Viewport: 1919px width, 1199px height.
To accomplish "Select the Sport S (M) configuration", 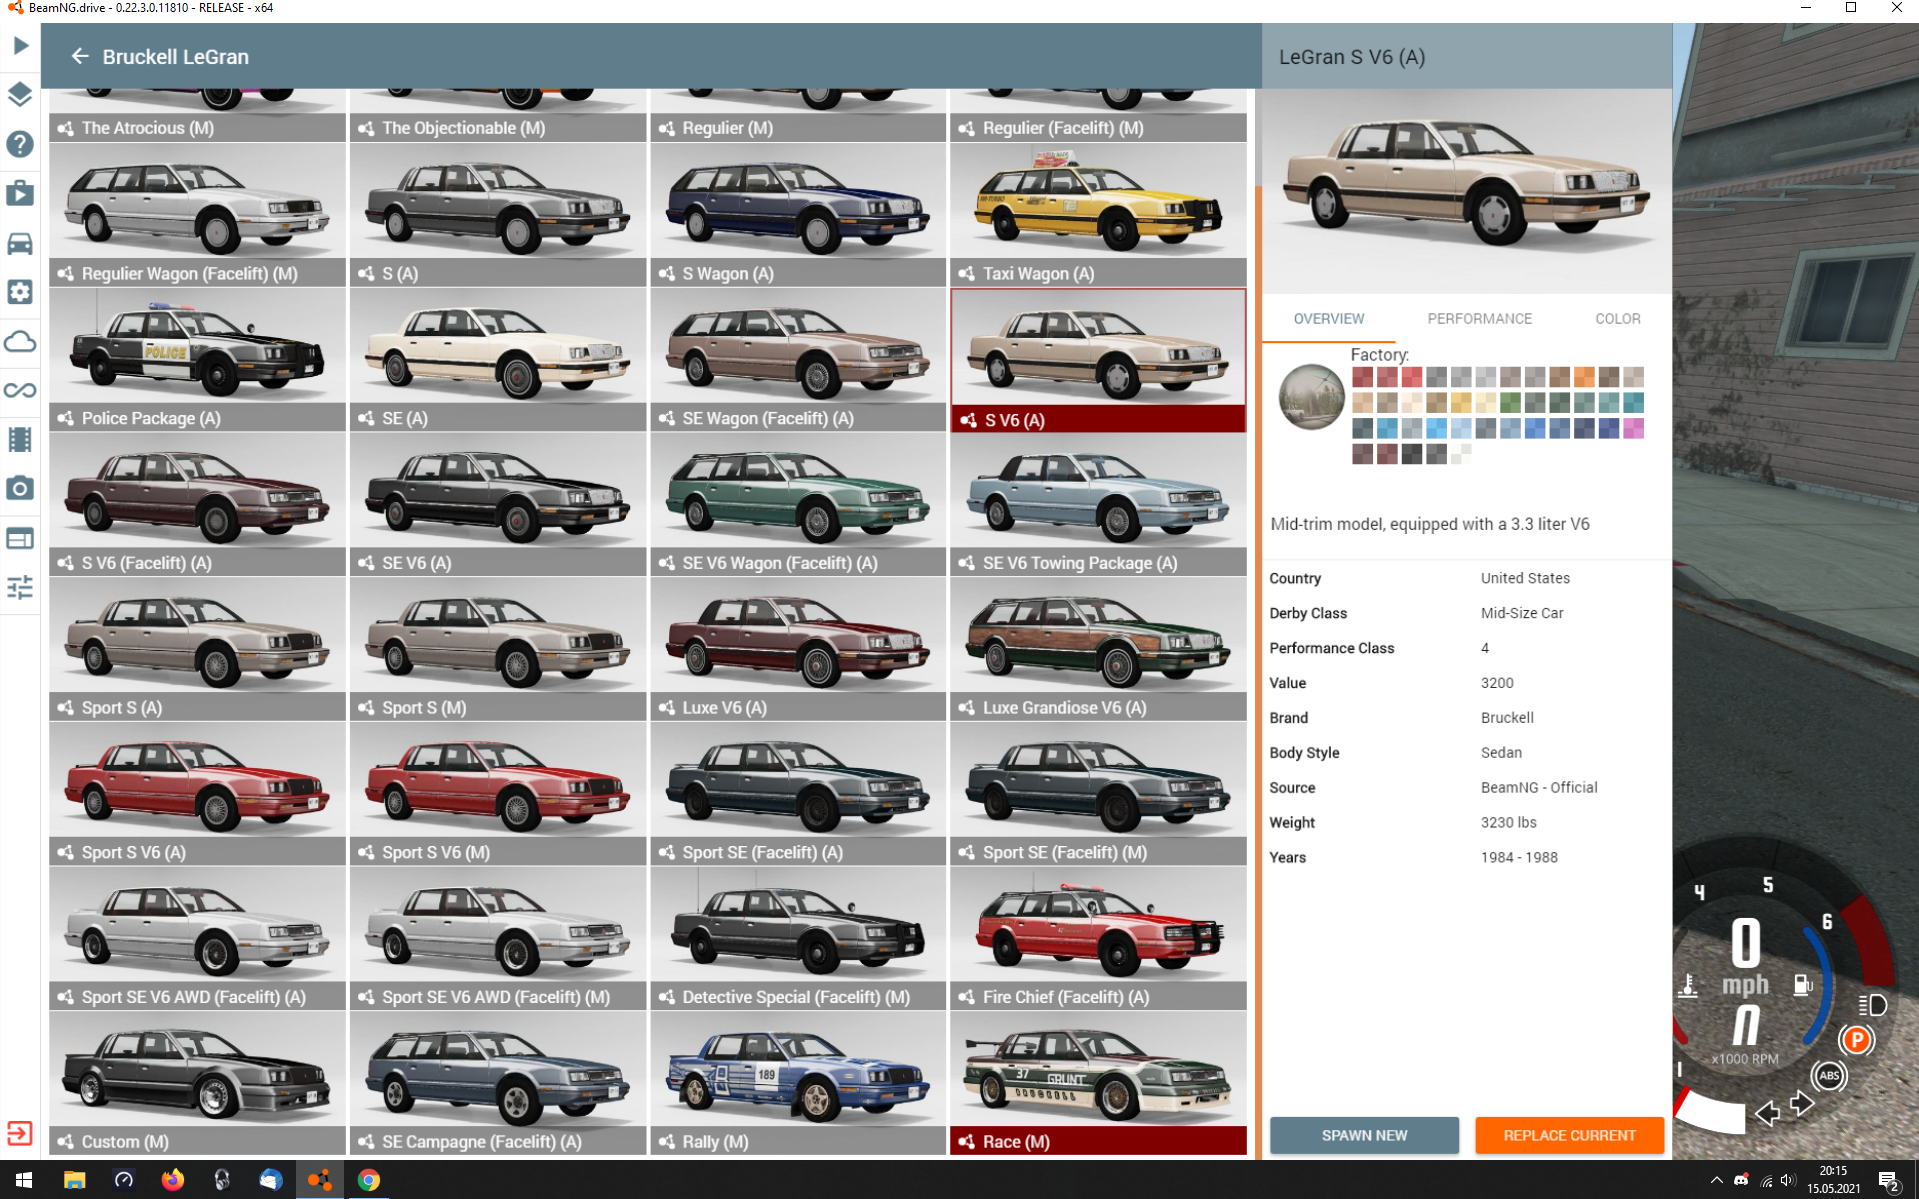I will (498, 649).
